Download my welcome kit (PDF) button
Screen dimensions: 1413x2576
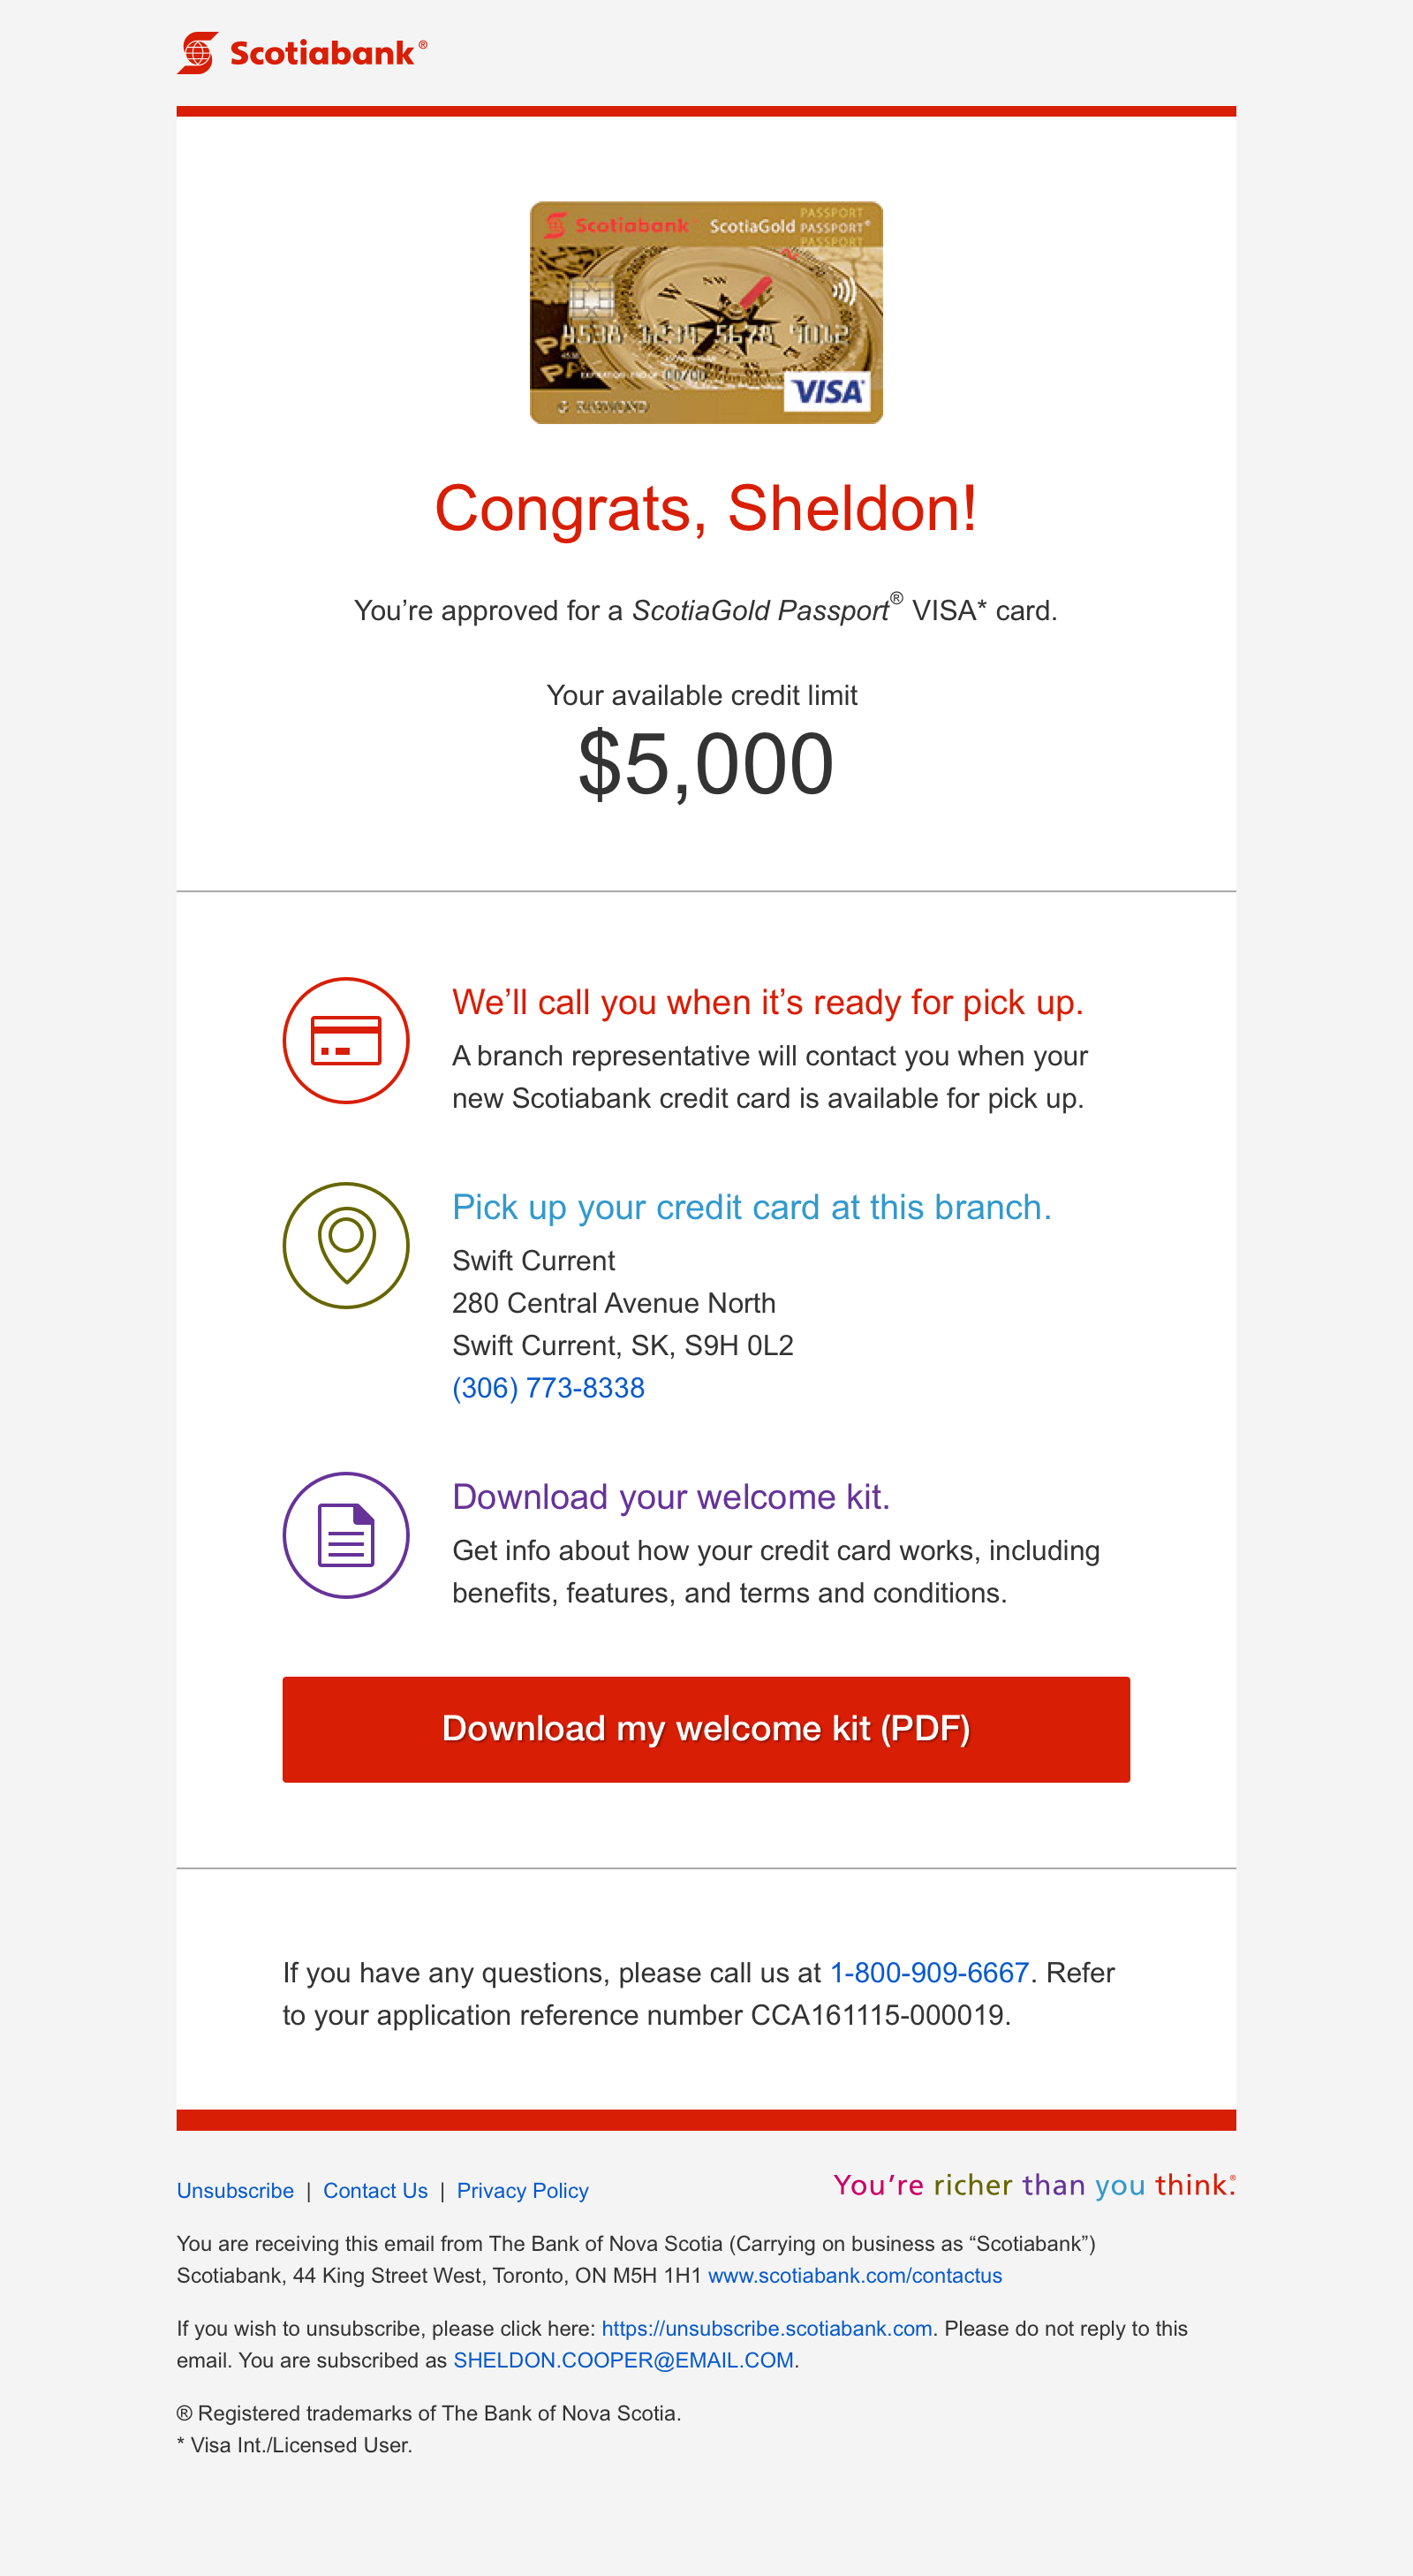point(706,1729)
